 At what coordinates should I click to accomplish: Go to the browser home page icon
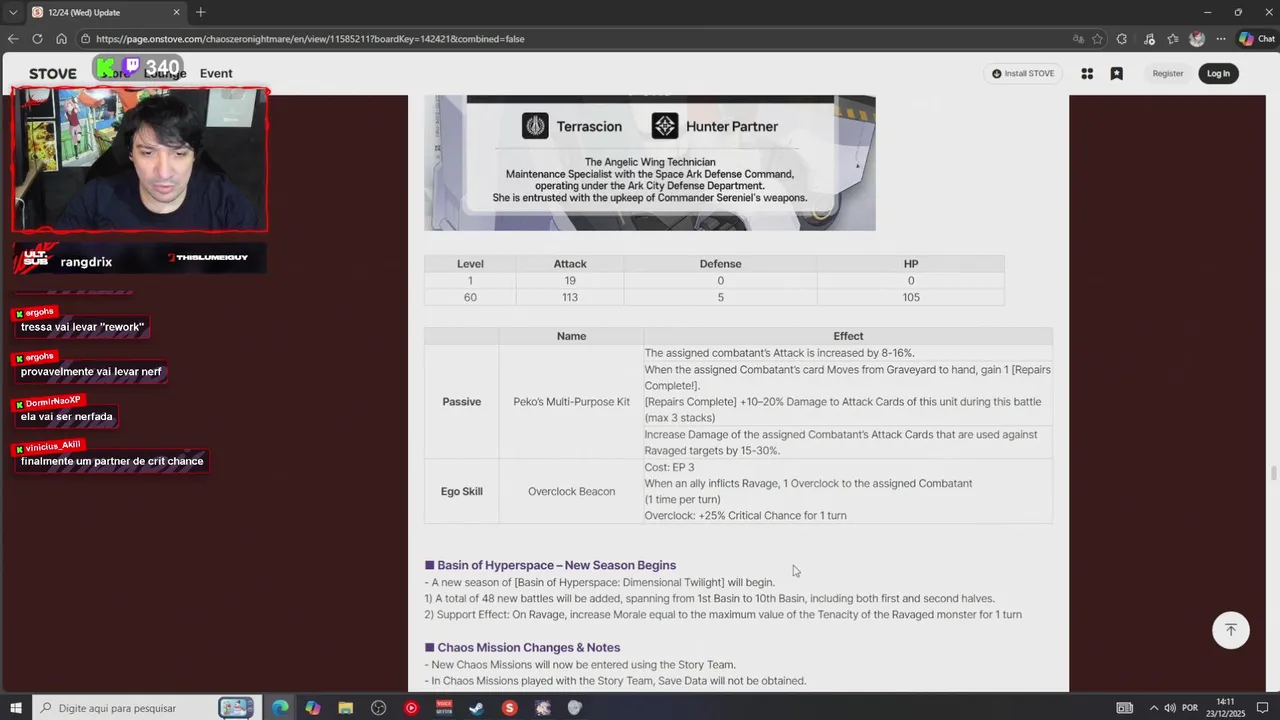61,39
